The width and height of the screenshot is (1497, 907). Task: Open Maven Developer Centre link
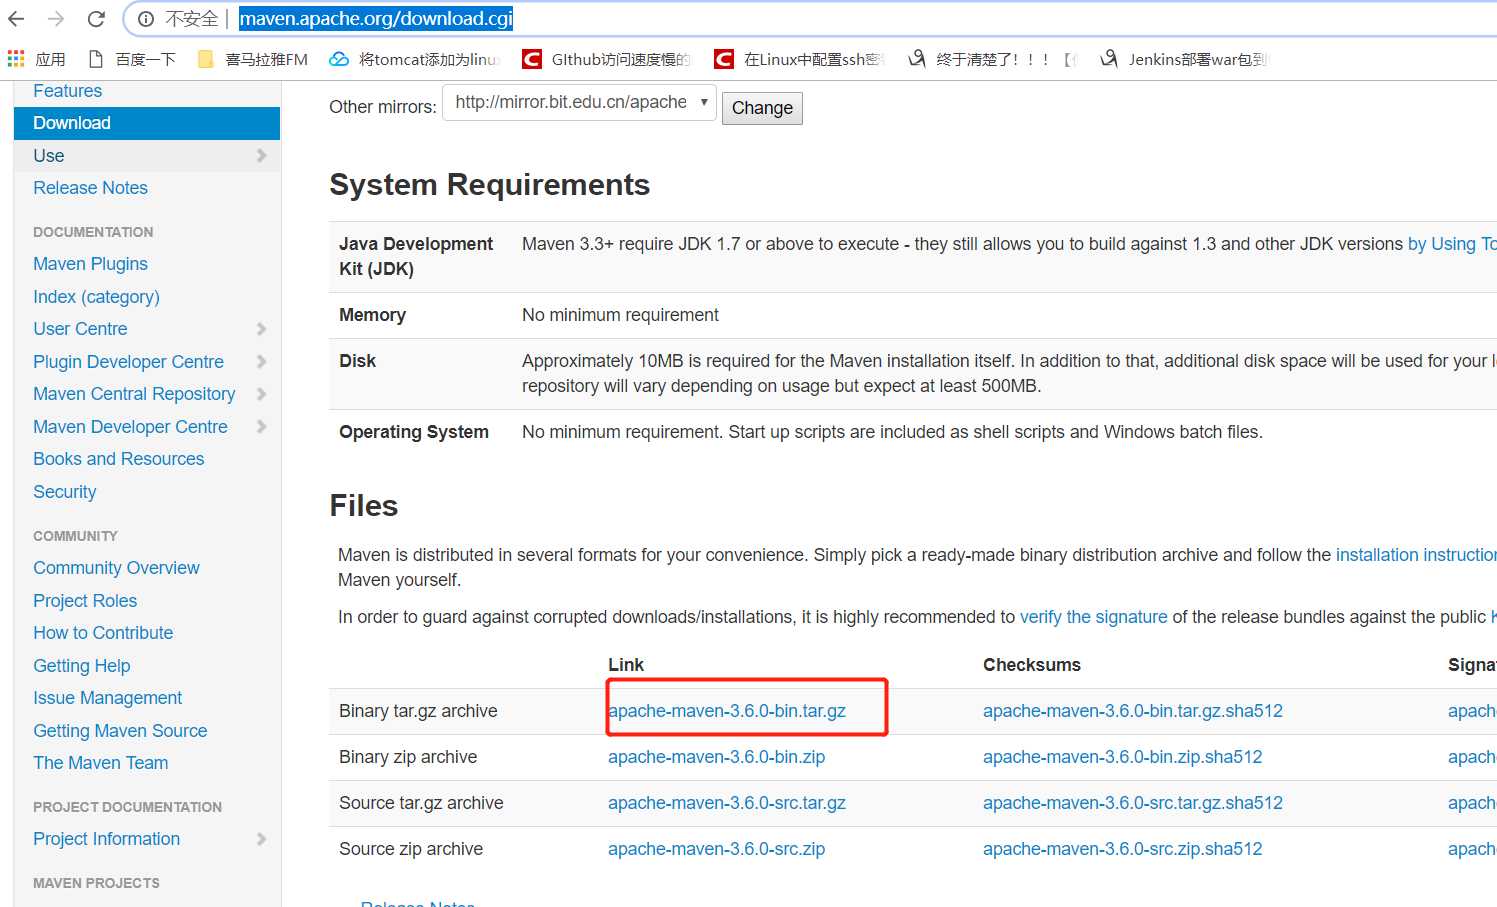[130, 427]
